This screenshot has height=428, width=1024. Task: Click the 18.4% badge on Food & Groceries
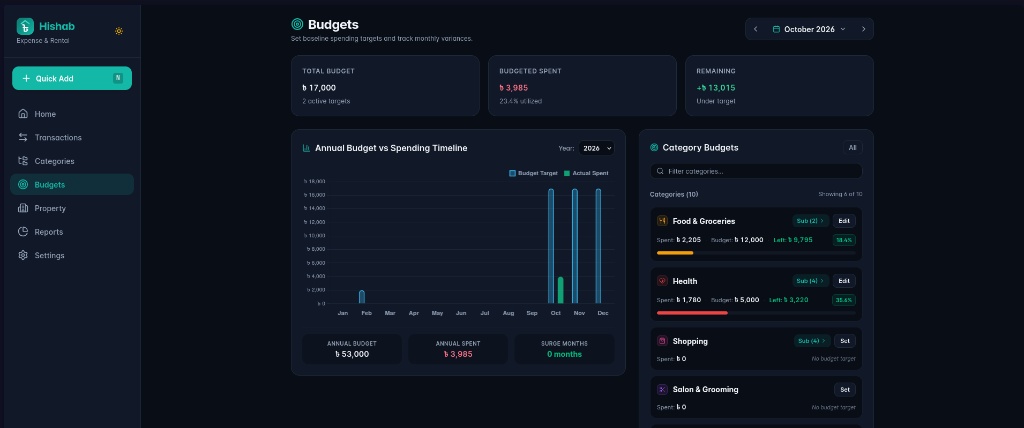click(x=844, y=240)
